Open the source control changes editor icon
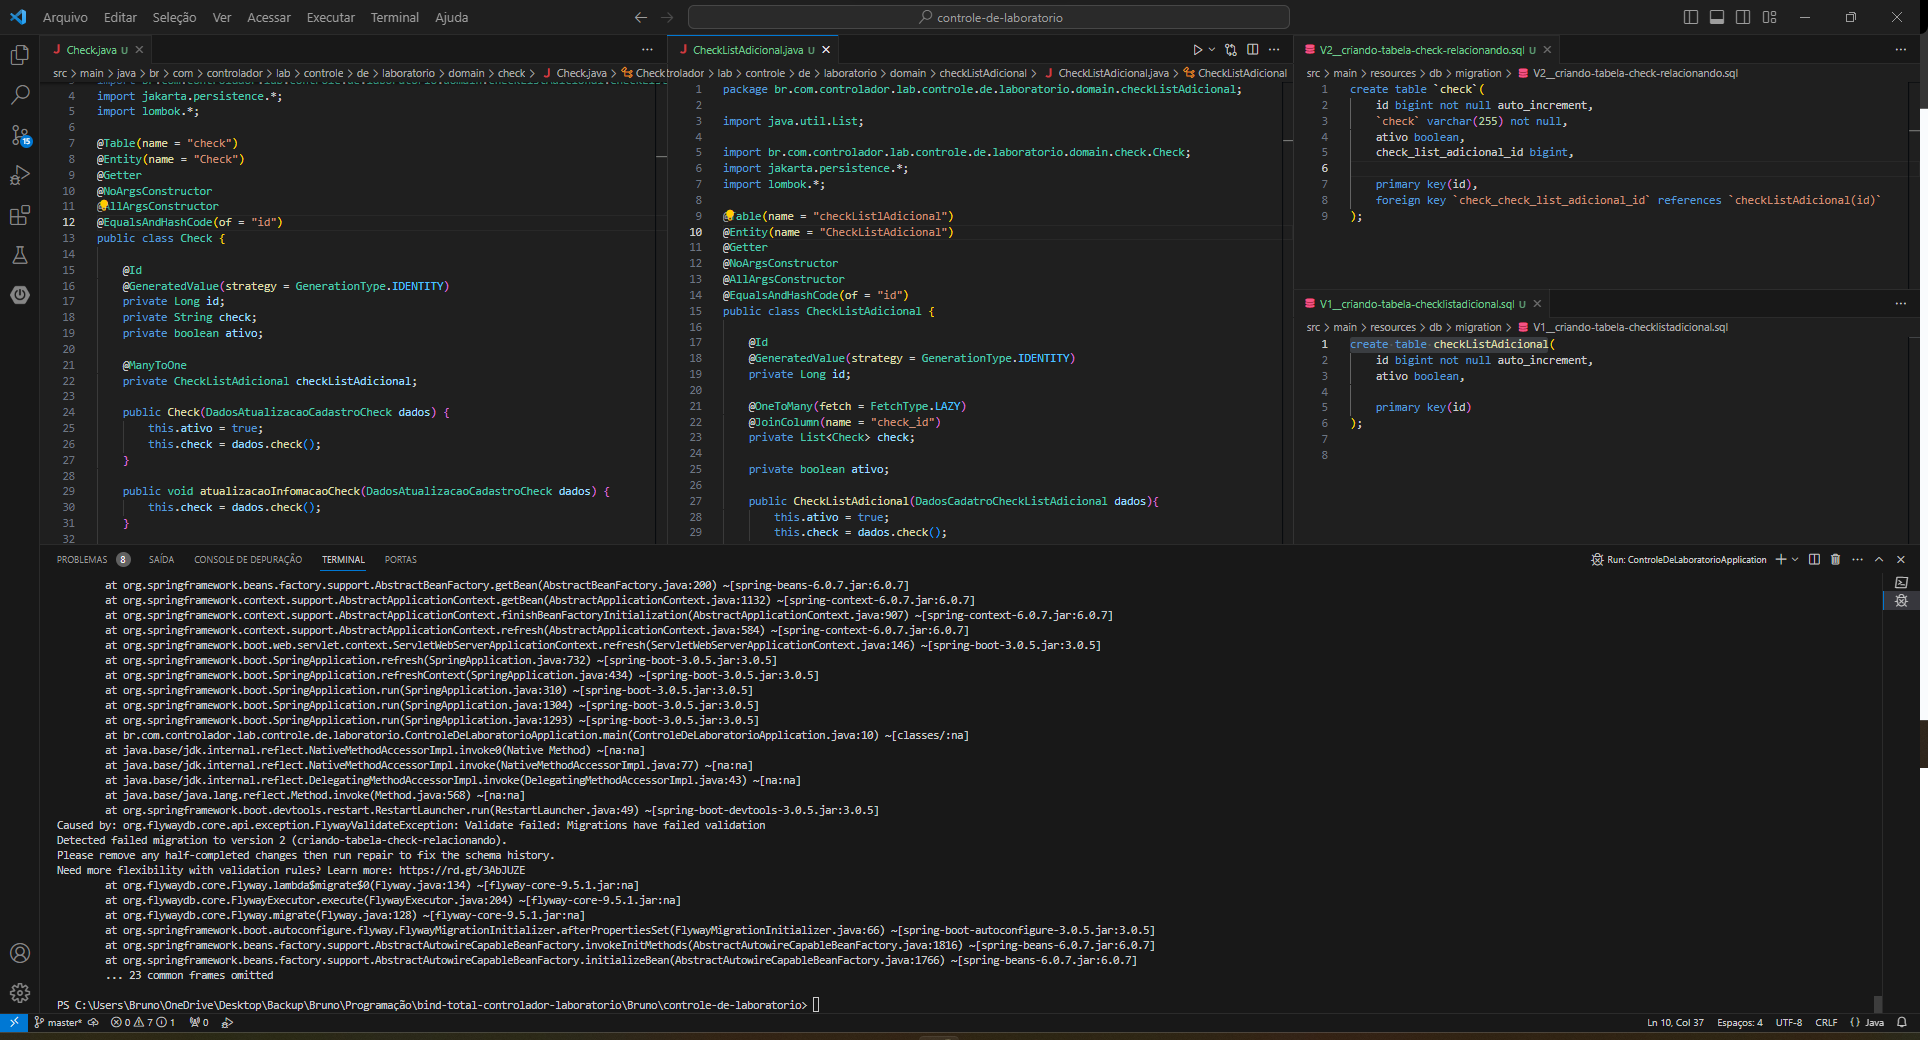Screen dimensions: 1928x1040 point(1231,50)
